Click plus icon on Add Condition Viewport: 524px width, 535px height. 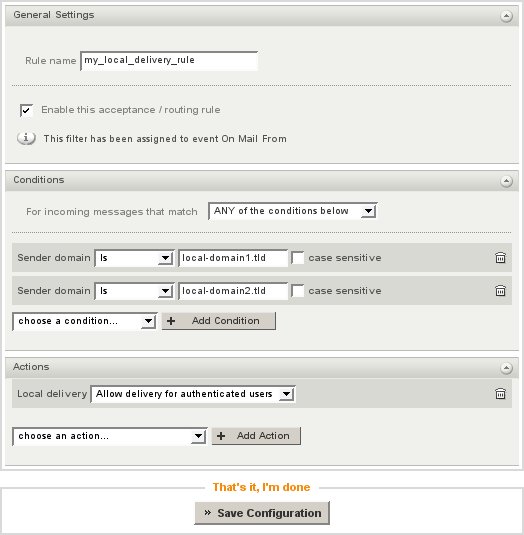tap(171, 321)
